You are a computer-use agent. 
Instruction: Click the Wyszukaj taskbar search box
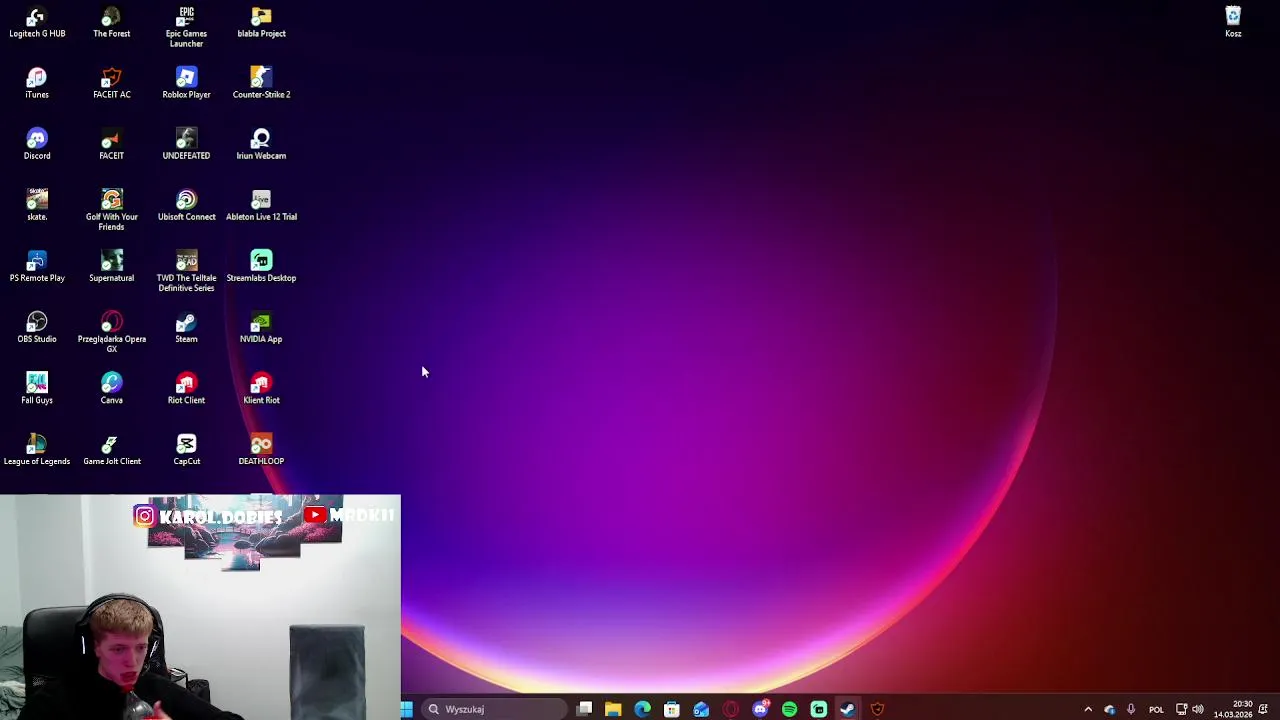[494, 709]
